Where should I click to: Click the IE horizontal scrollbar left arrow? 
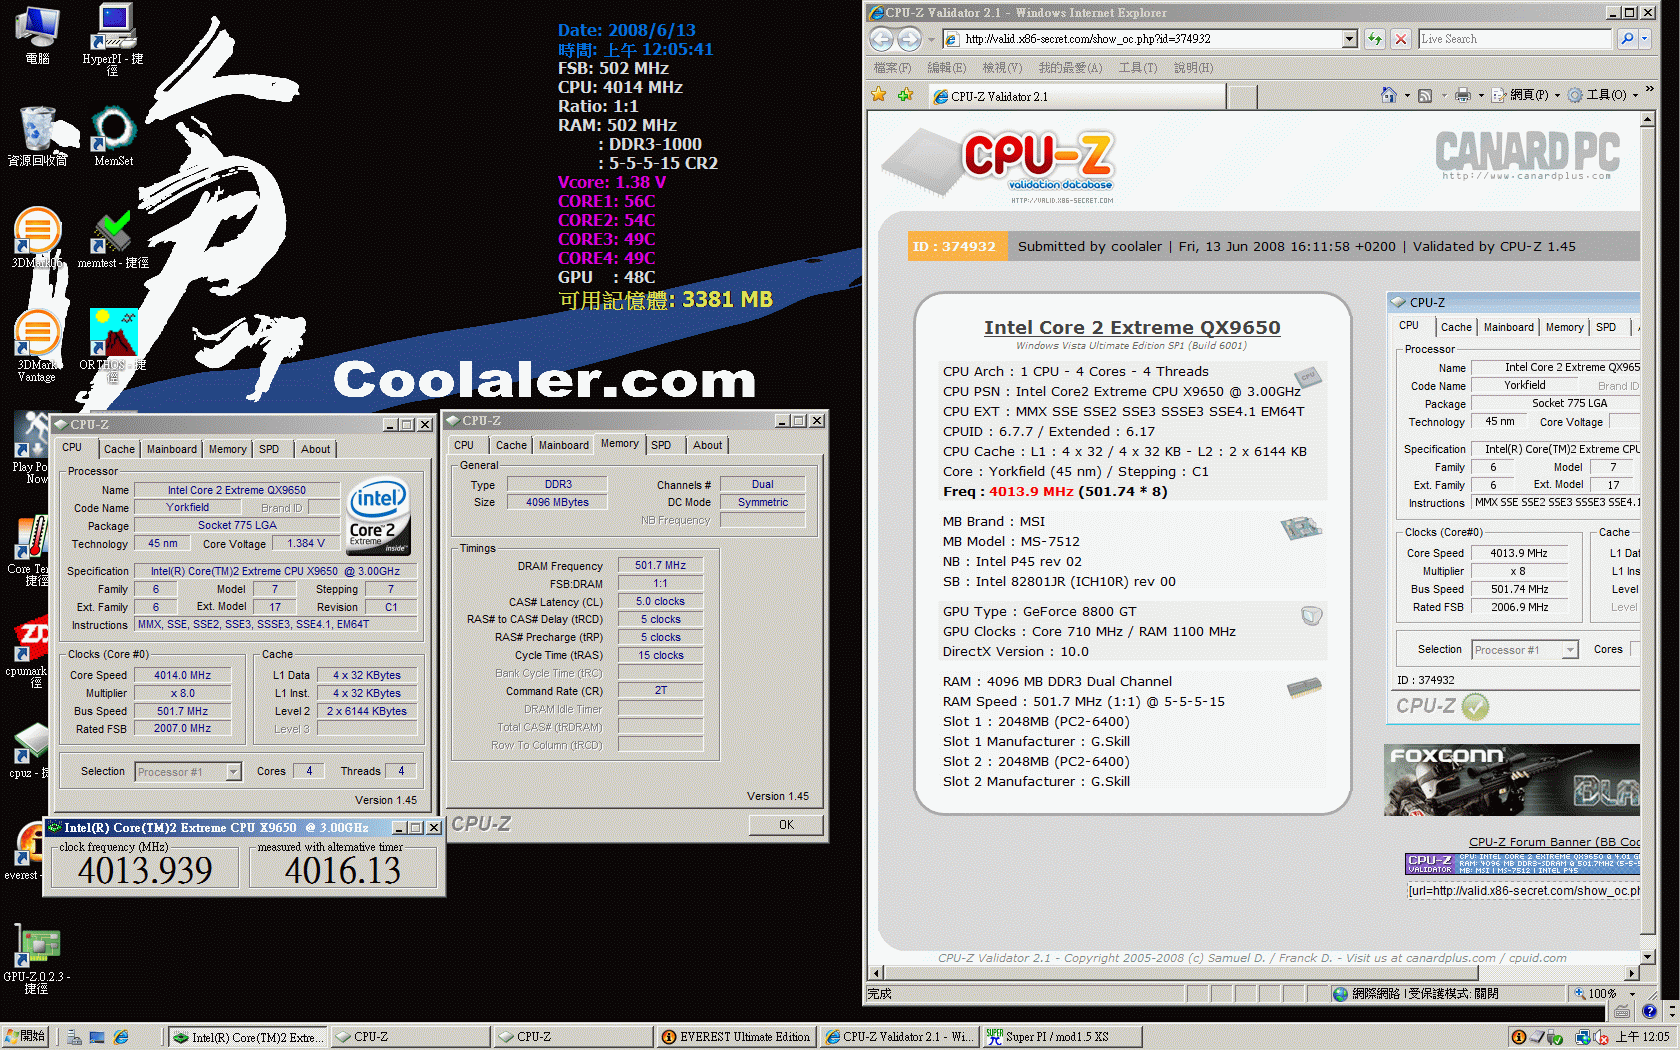coord(876,972)
